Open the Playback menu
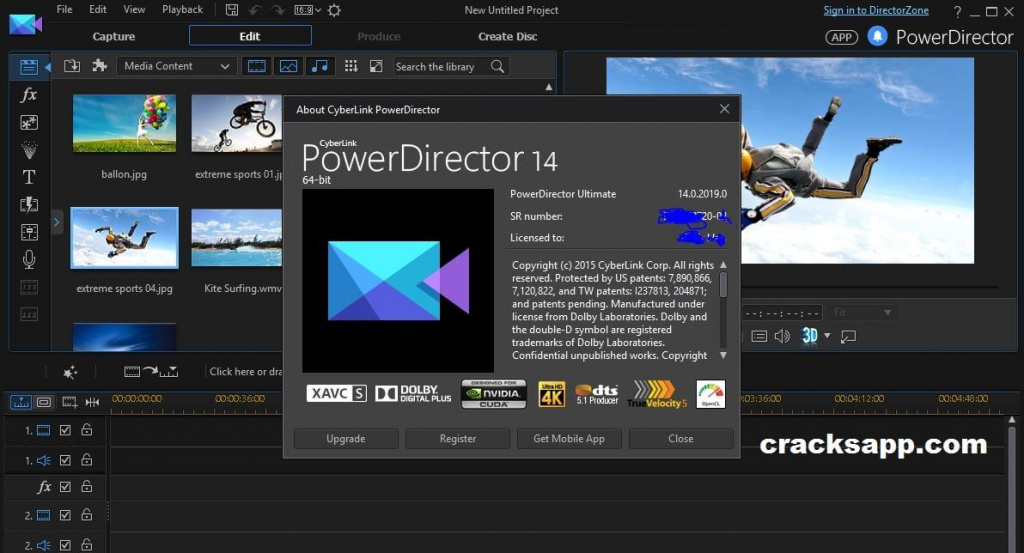 click(x=182, y=9)
